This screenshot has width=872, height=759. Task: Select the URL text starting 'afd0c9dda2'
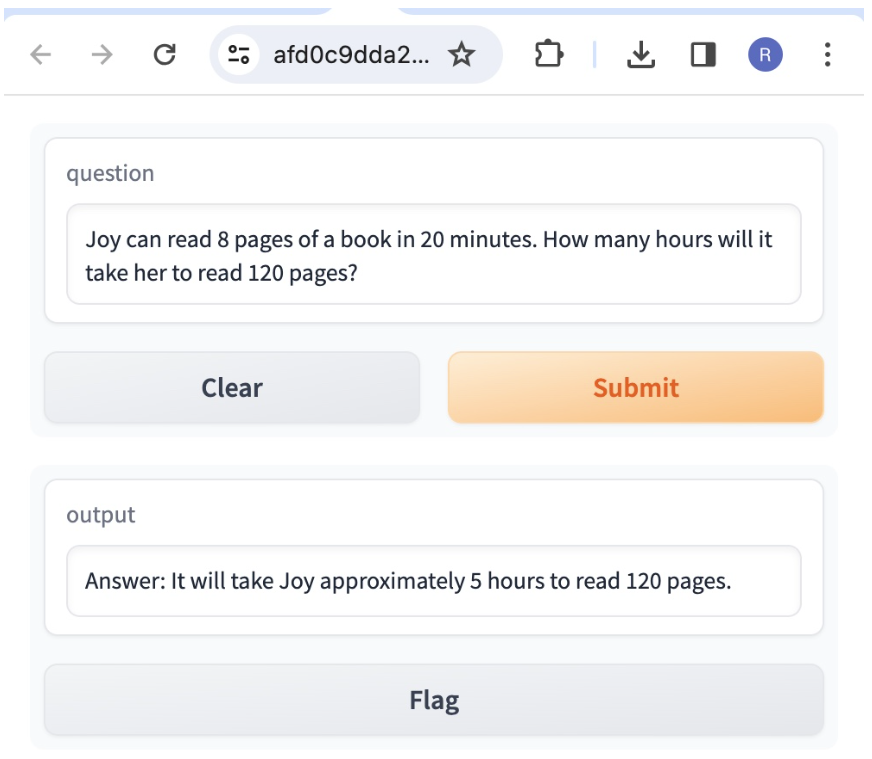coord(351,55)
